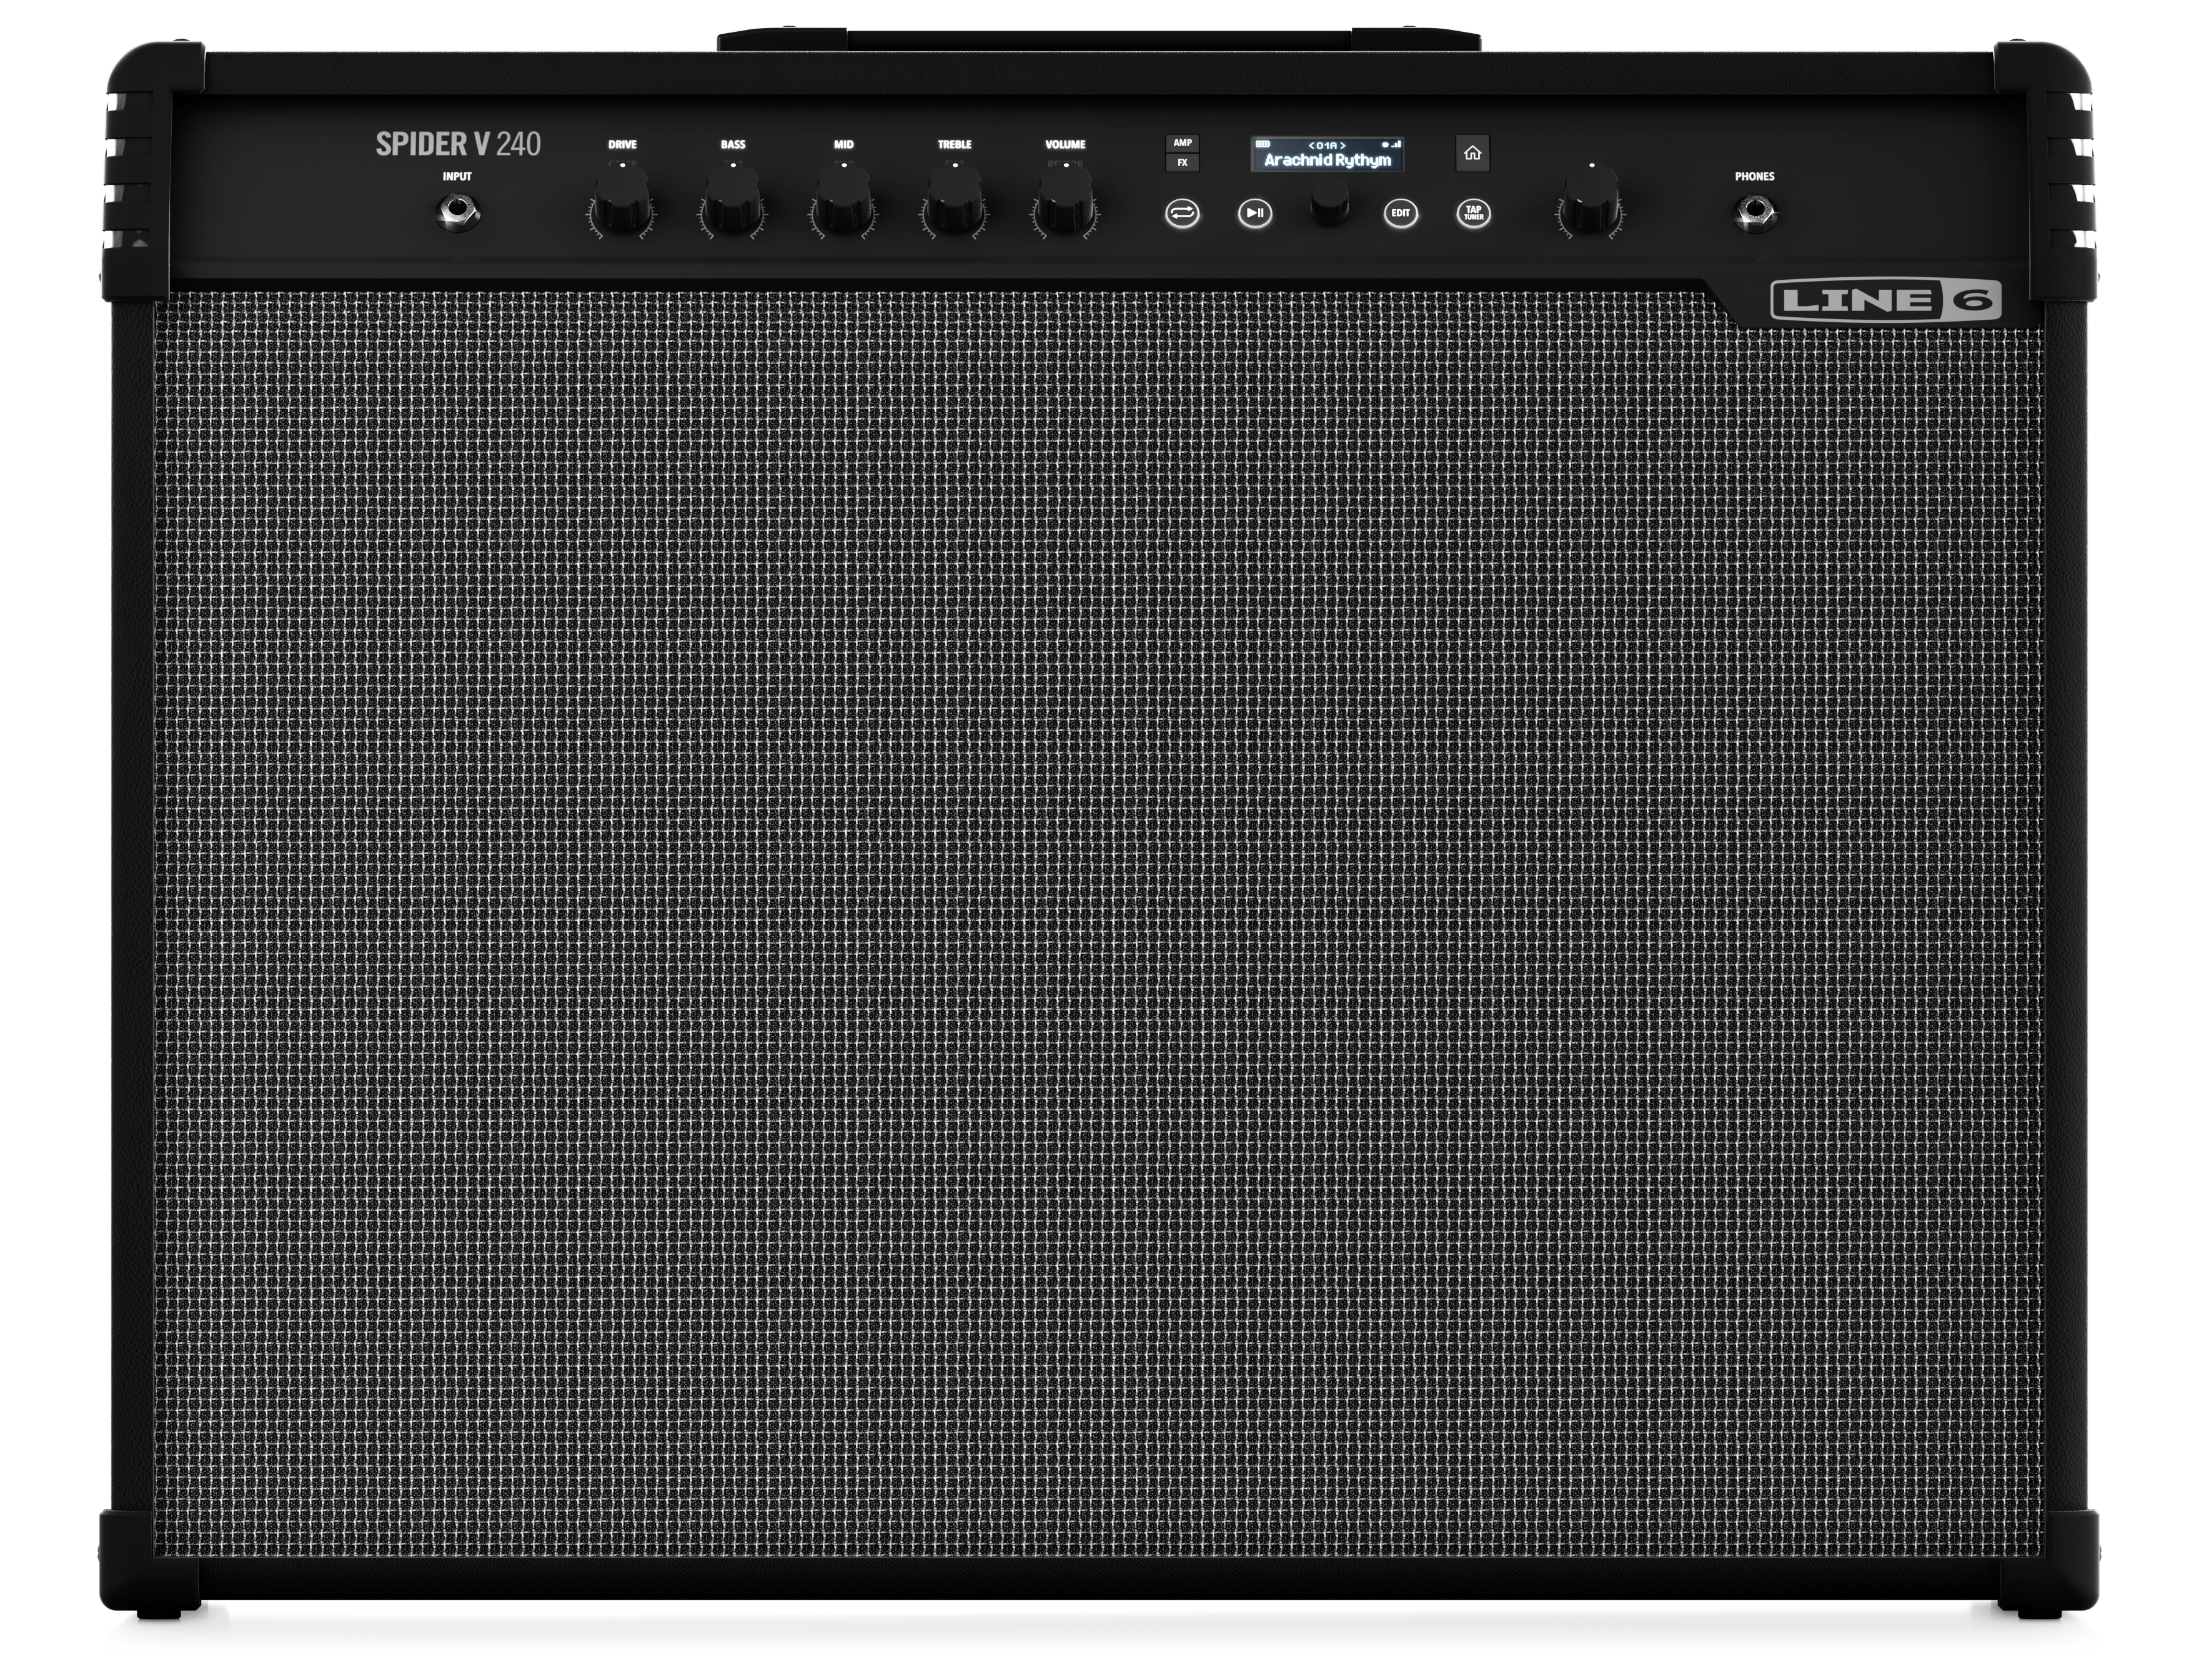
Task: Hit the TAP TUNER button
Action: point(1475,213)
